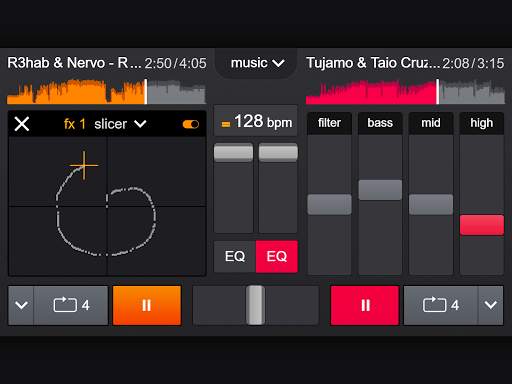
Task: Expand the right deck loop options chevron
Action: tap(491, 305)
